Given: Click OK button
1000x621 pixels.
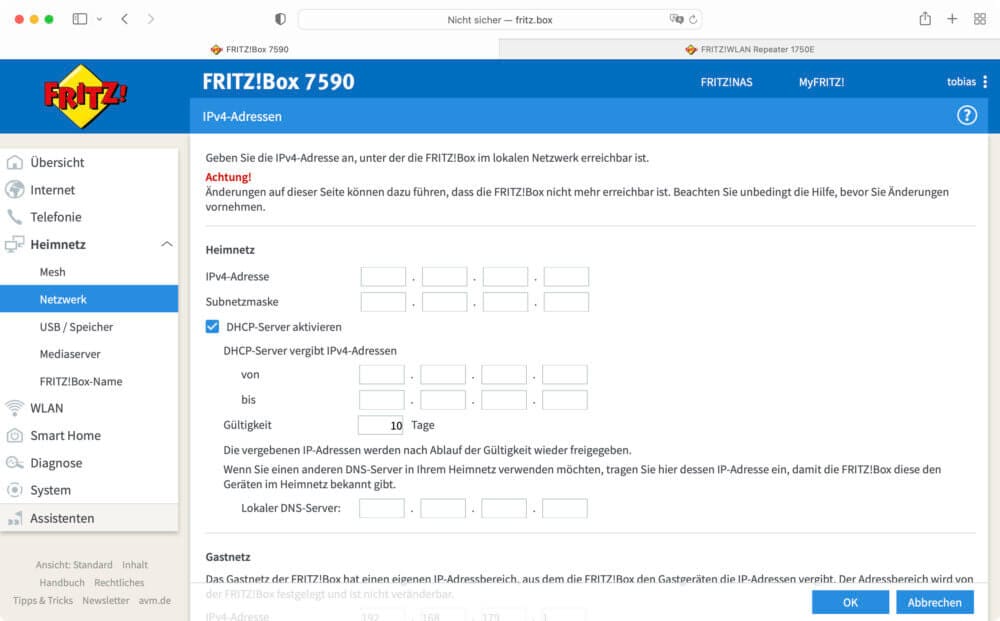Looking at the screenshot, I should 850,603.
